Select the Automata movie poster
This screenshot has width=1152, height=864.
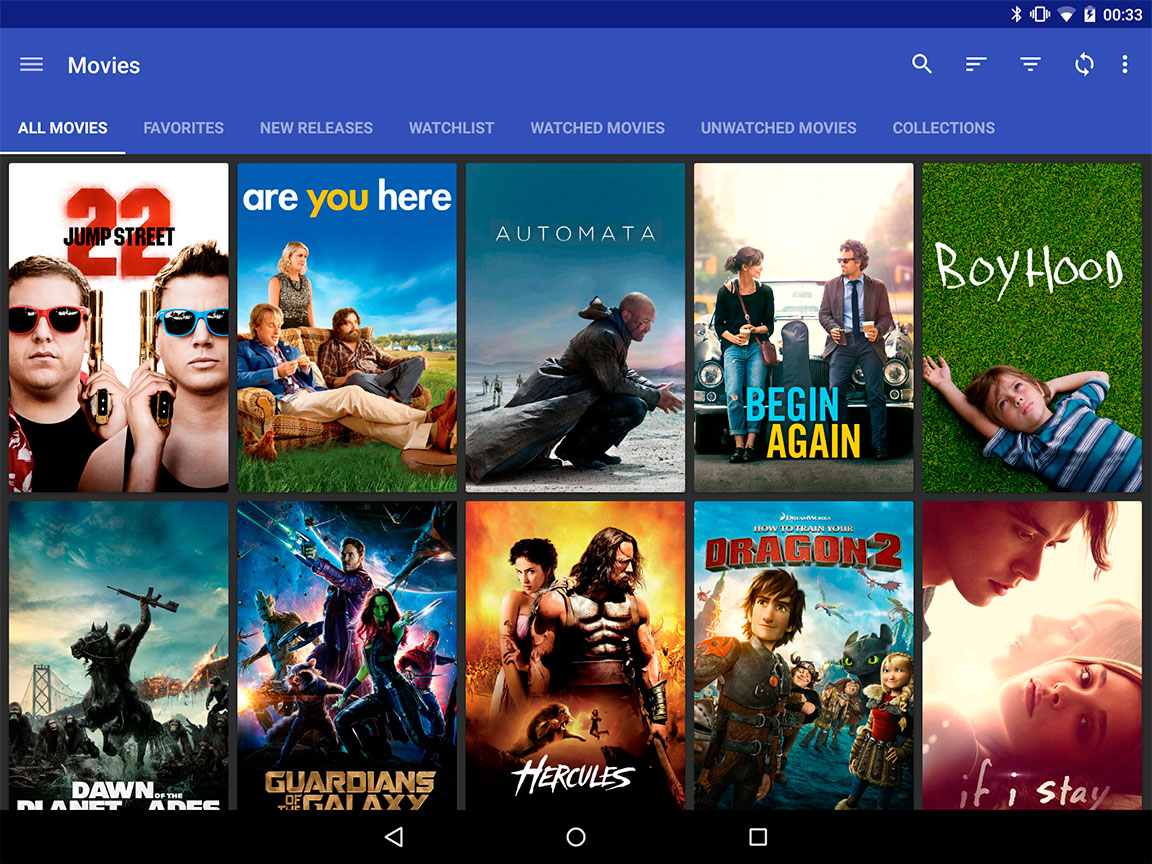coord(575,328)
